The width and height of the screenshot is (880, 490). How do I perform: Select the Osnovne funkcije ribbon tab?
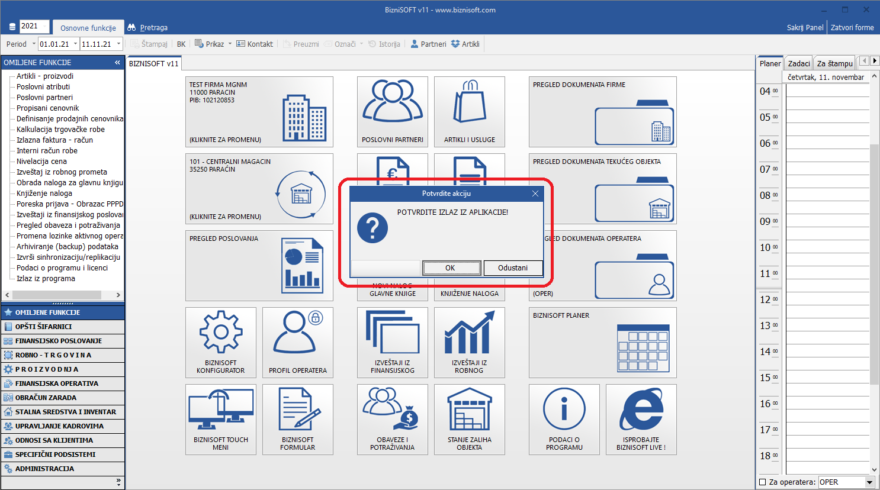[x=88, y=27]
